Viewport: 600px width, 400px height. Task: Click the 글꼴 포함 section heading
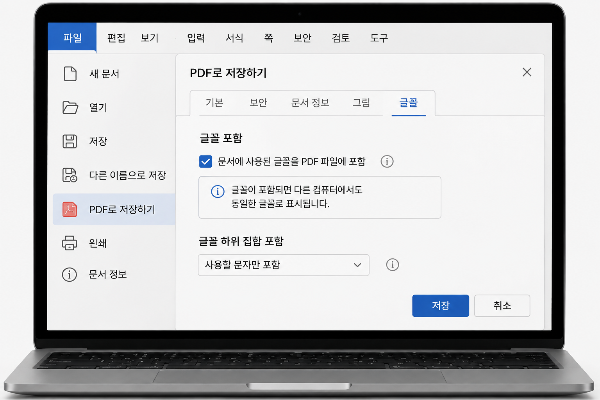pos(221,138)
